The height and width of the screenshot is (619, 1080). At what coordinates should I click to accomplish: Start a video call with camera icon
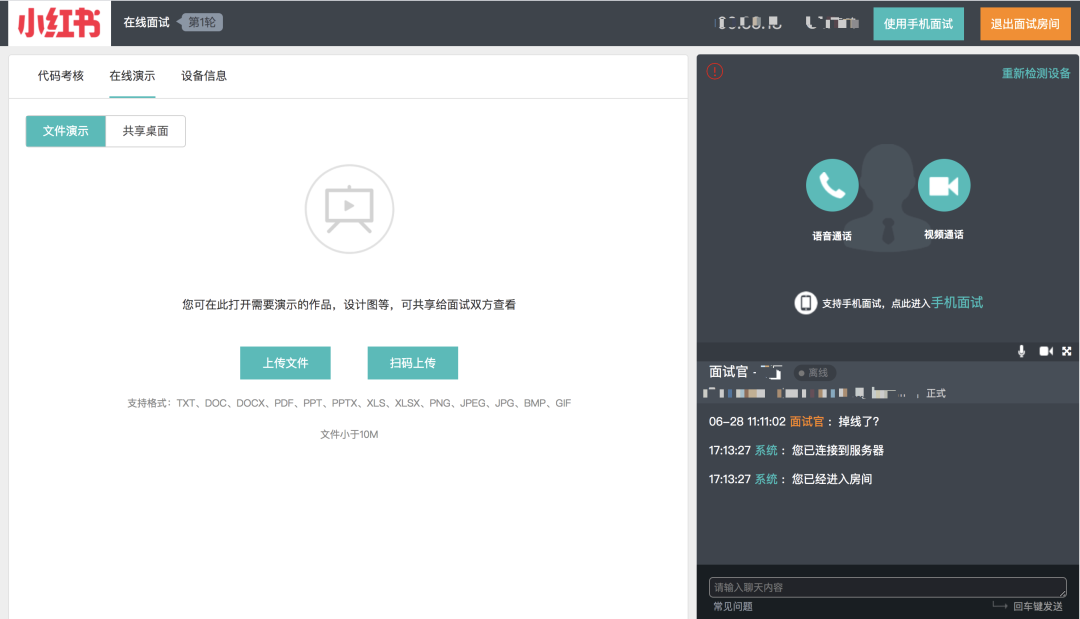[944, 185]
